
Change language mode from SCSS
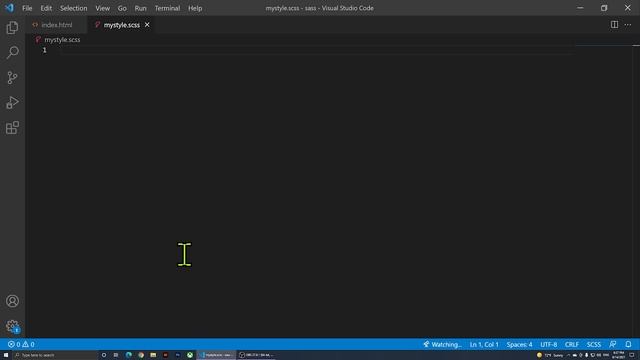[593, 344]
